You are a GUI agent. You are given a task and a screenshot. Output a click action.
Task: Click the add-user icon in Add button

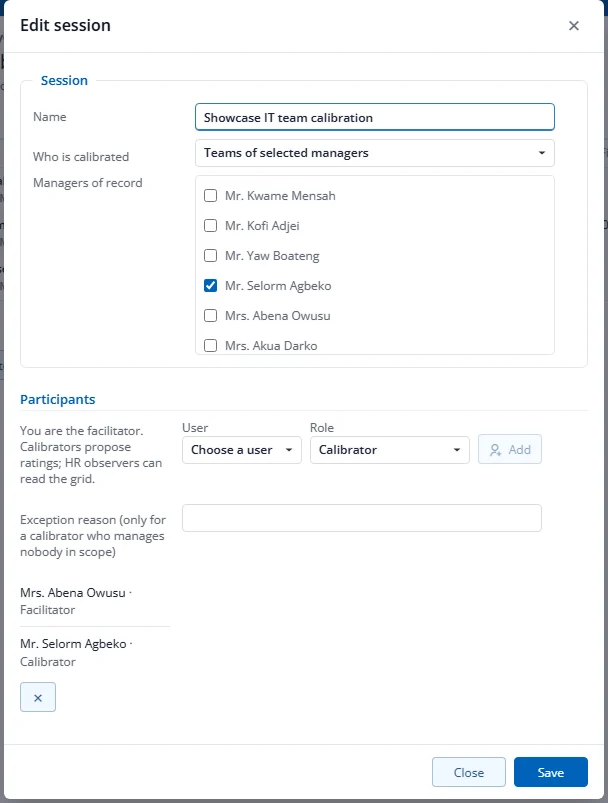coord(495,450)
